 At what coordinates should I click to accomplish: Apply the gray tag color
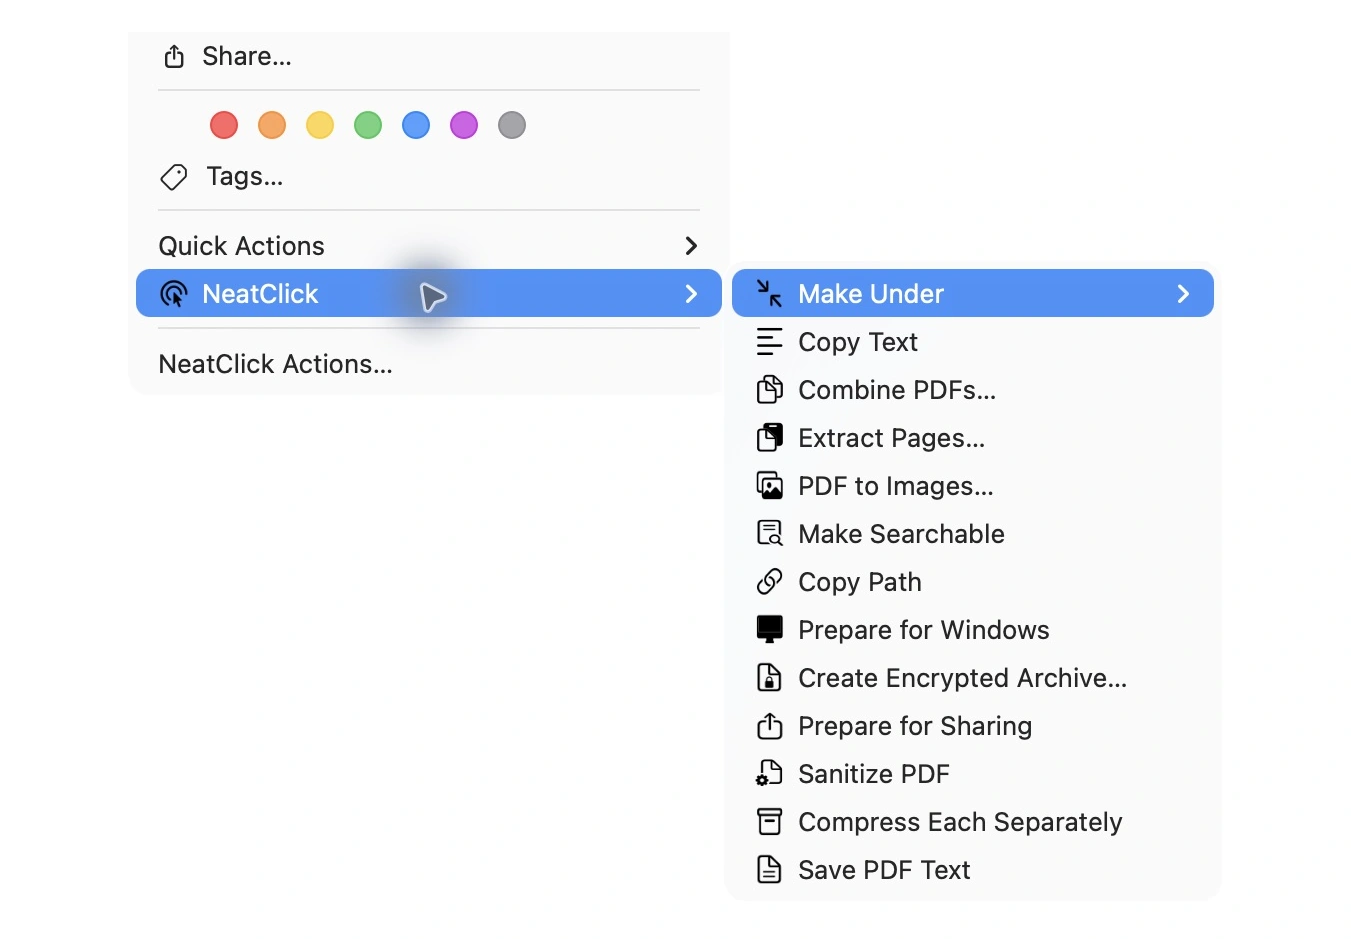pos(512,125)
